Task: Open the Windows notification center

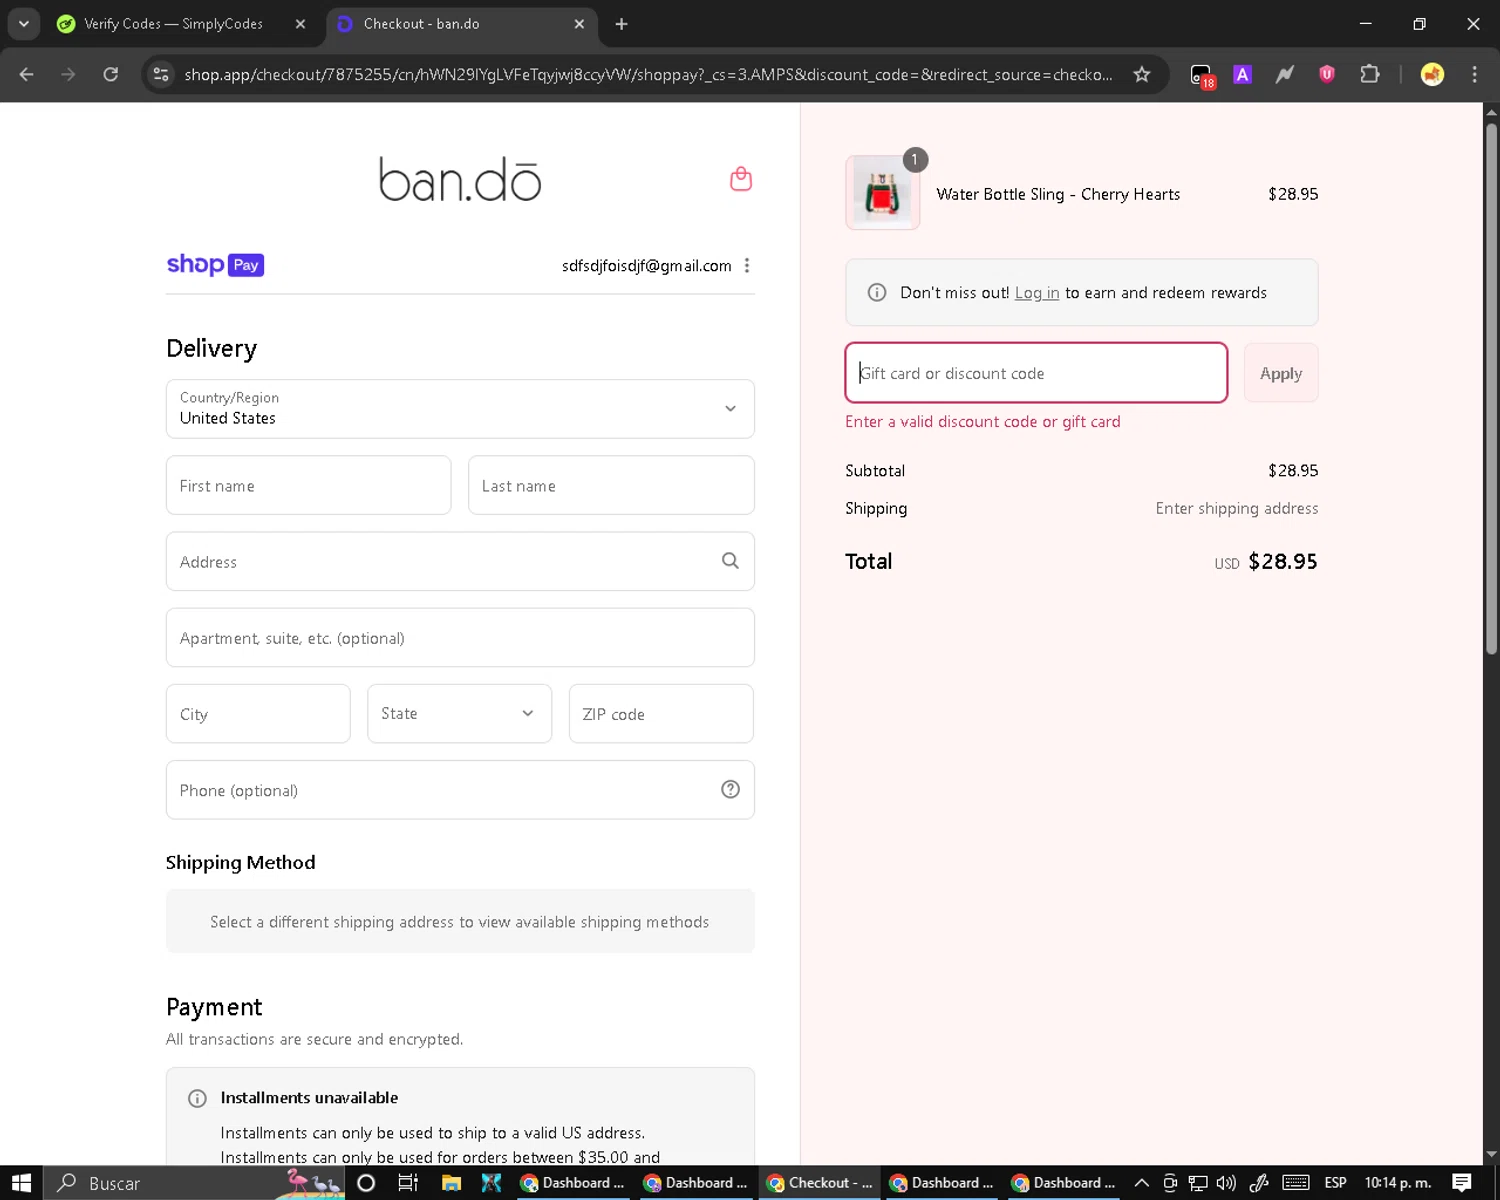Action: 1462,1183
